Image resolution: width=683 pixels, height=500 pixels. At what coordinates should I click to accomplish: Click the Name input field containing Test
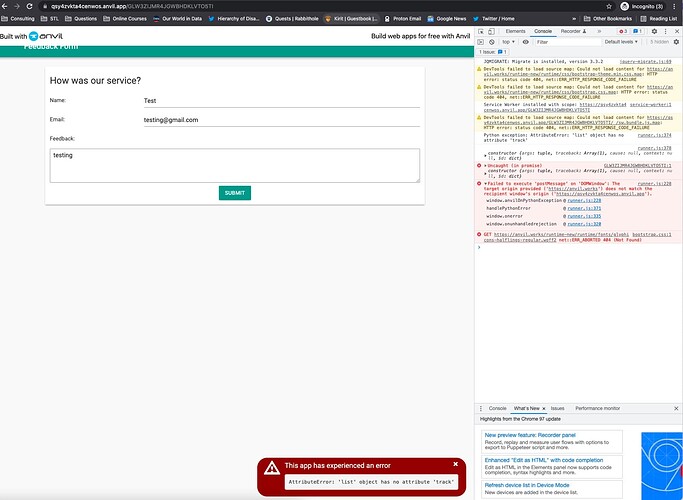[281, 101]
